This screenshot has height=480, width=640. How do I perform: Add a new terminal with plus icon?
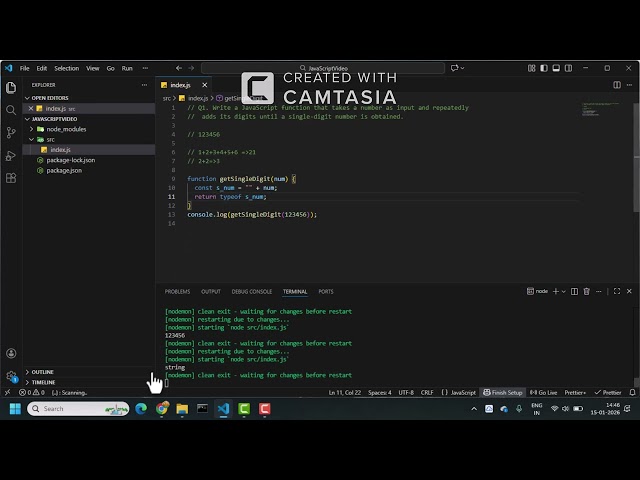(x=556, y=291)
